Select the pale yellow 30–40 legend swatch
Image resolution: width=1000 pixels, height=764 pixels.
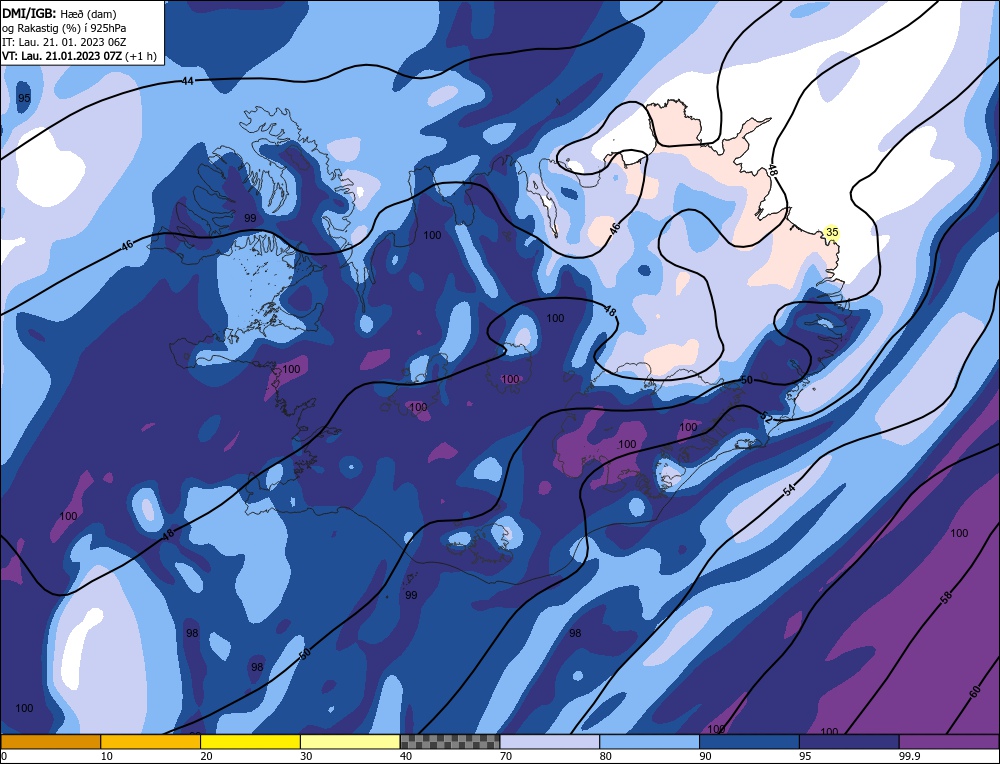[x=350, y=741]
